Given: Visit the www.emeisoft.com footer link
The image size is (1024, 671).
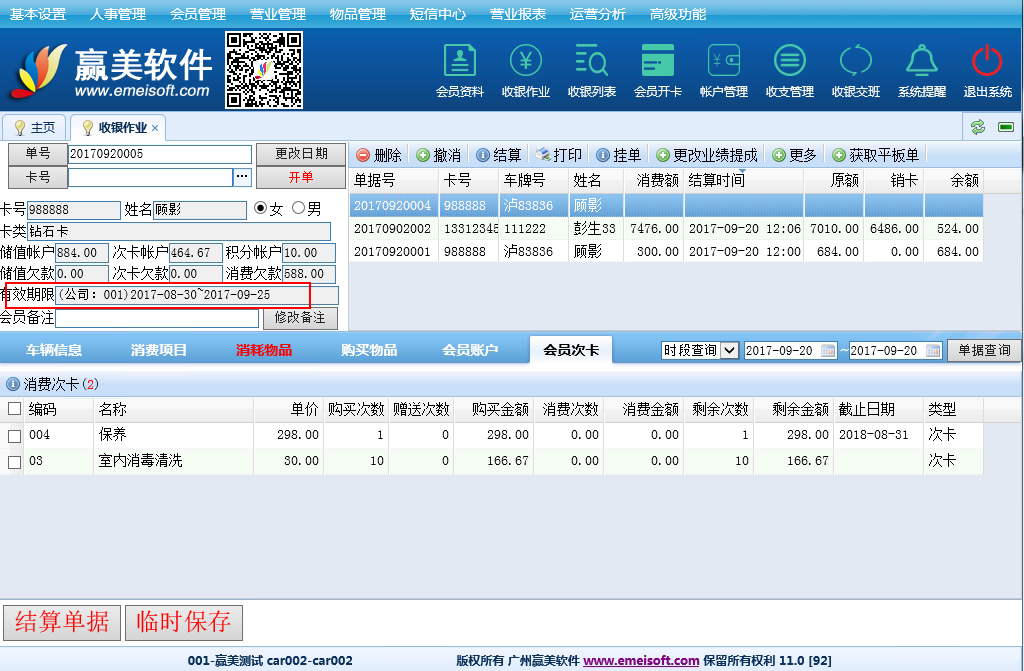Looking at the screenshot, I should pos(641,661).
